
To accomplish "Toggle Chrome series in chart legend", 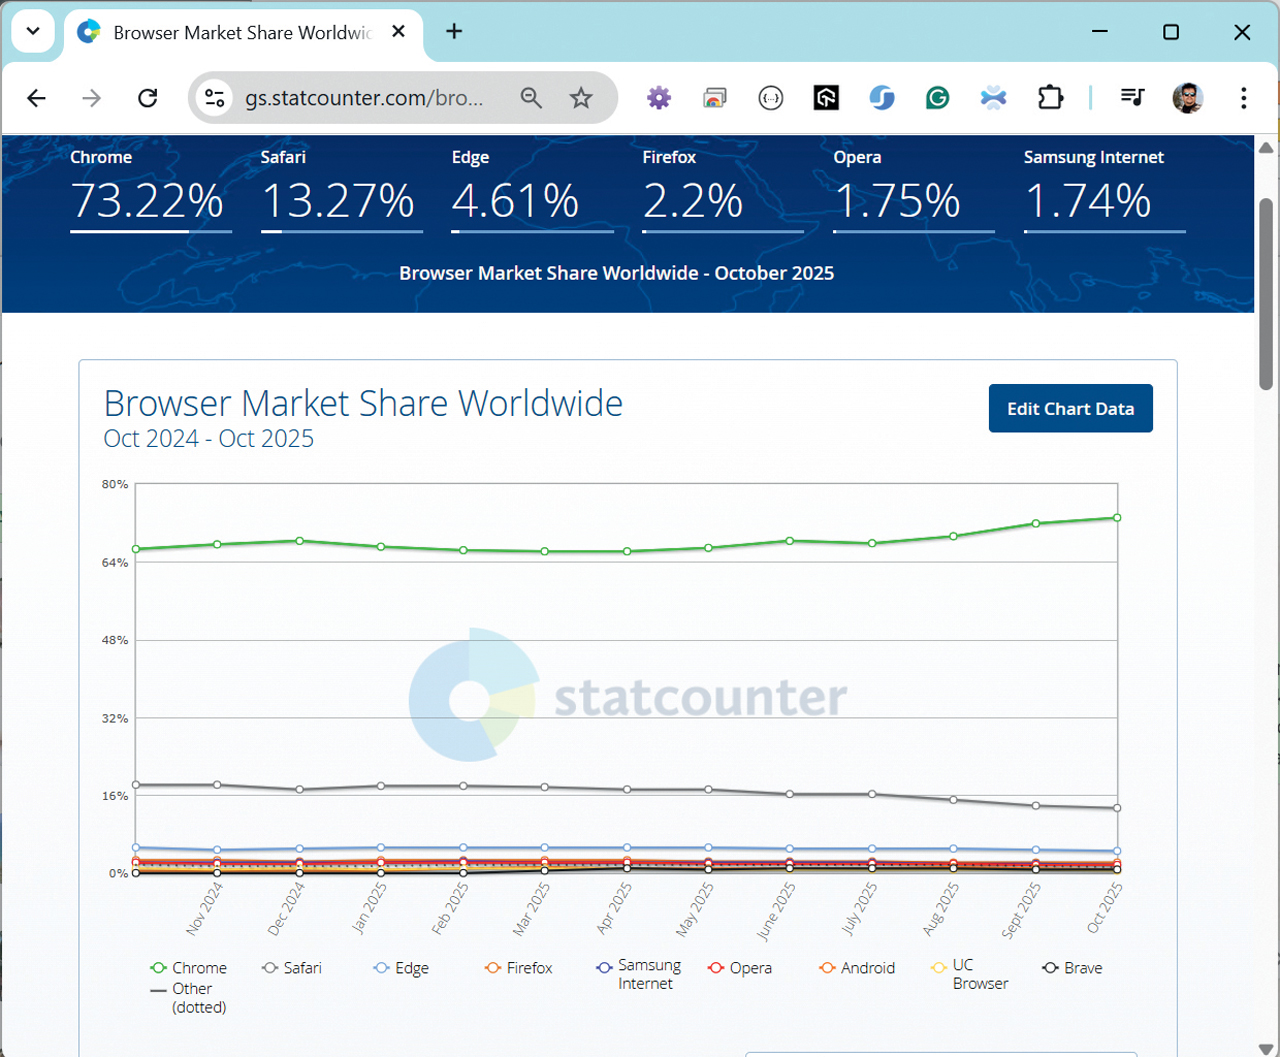I will coord(188,968).
